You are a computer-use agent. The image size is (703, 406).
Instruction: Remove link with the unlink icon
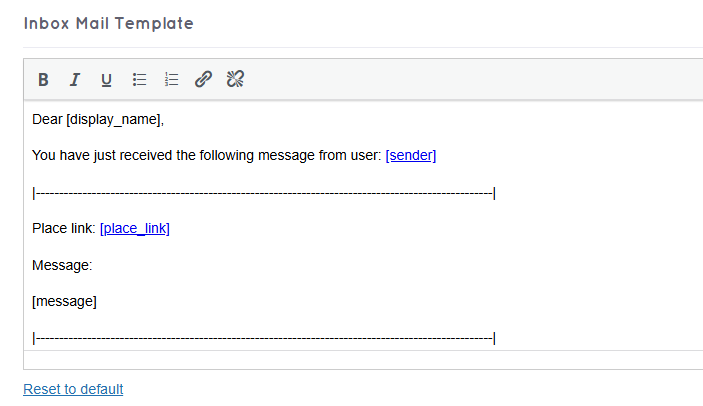click(x=236, y=80)
